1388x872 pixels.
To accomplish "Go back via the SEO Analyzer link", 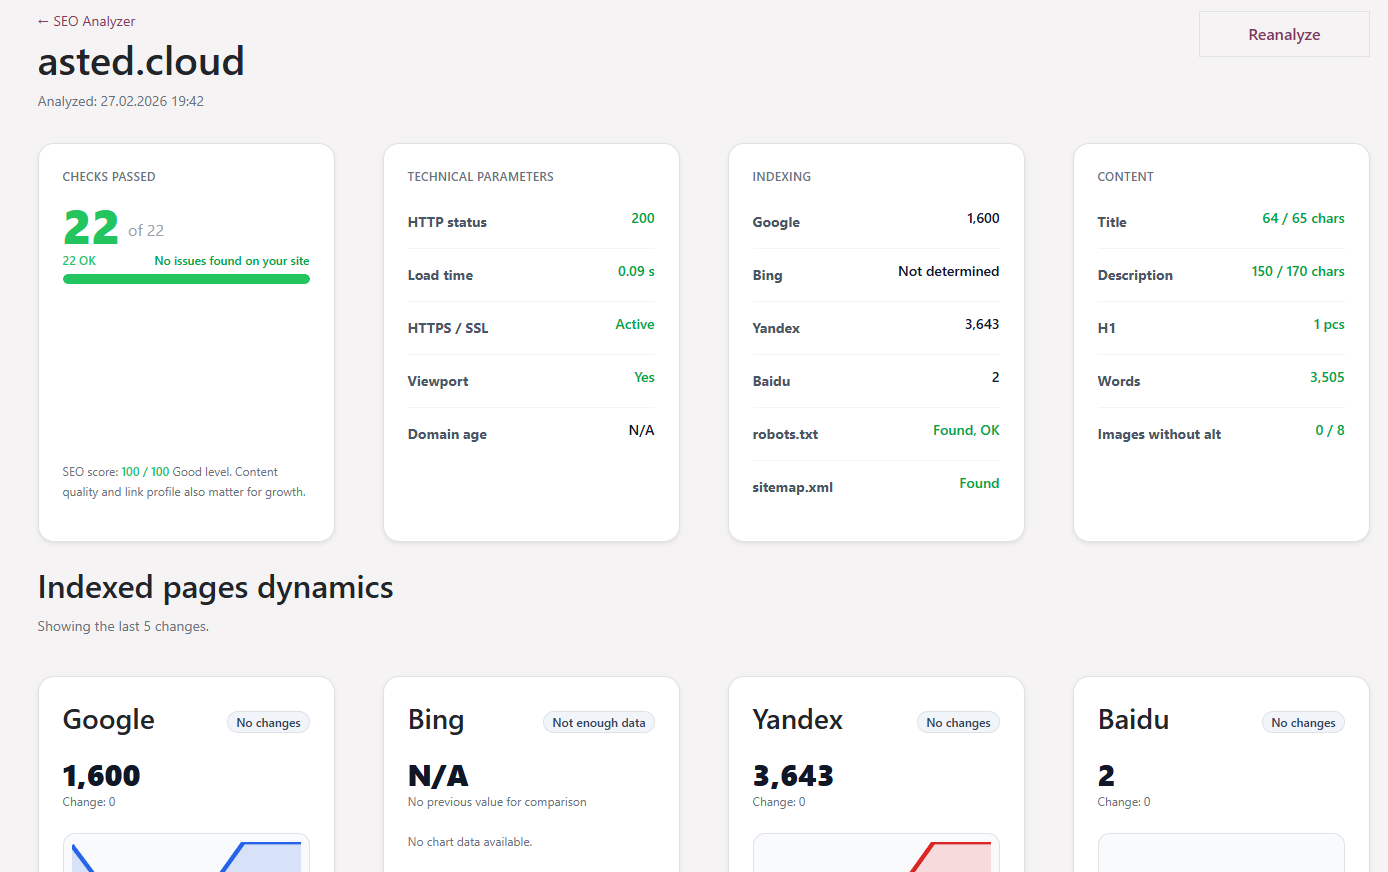I will pos(86,21).
